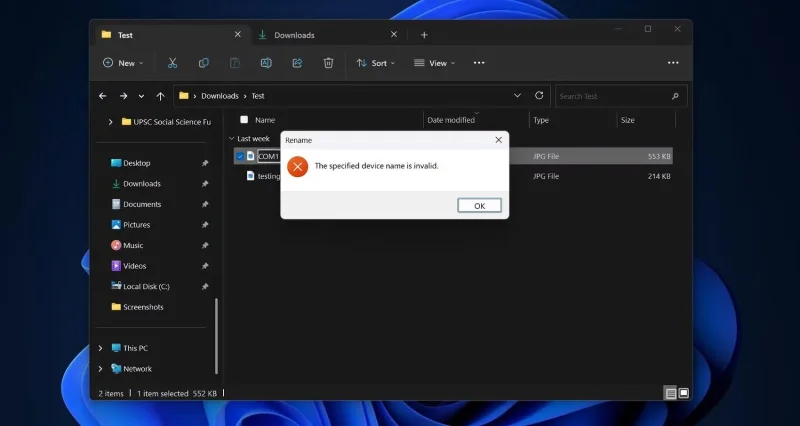The height and width of the screenshot is (426, 800).
Task: Click the Share icon in toolbar
Action: (297, 63)
